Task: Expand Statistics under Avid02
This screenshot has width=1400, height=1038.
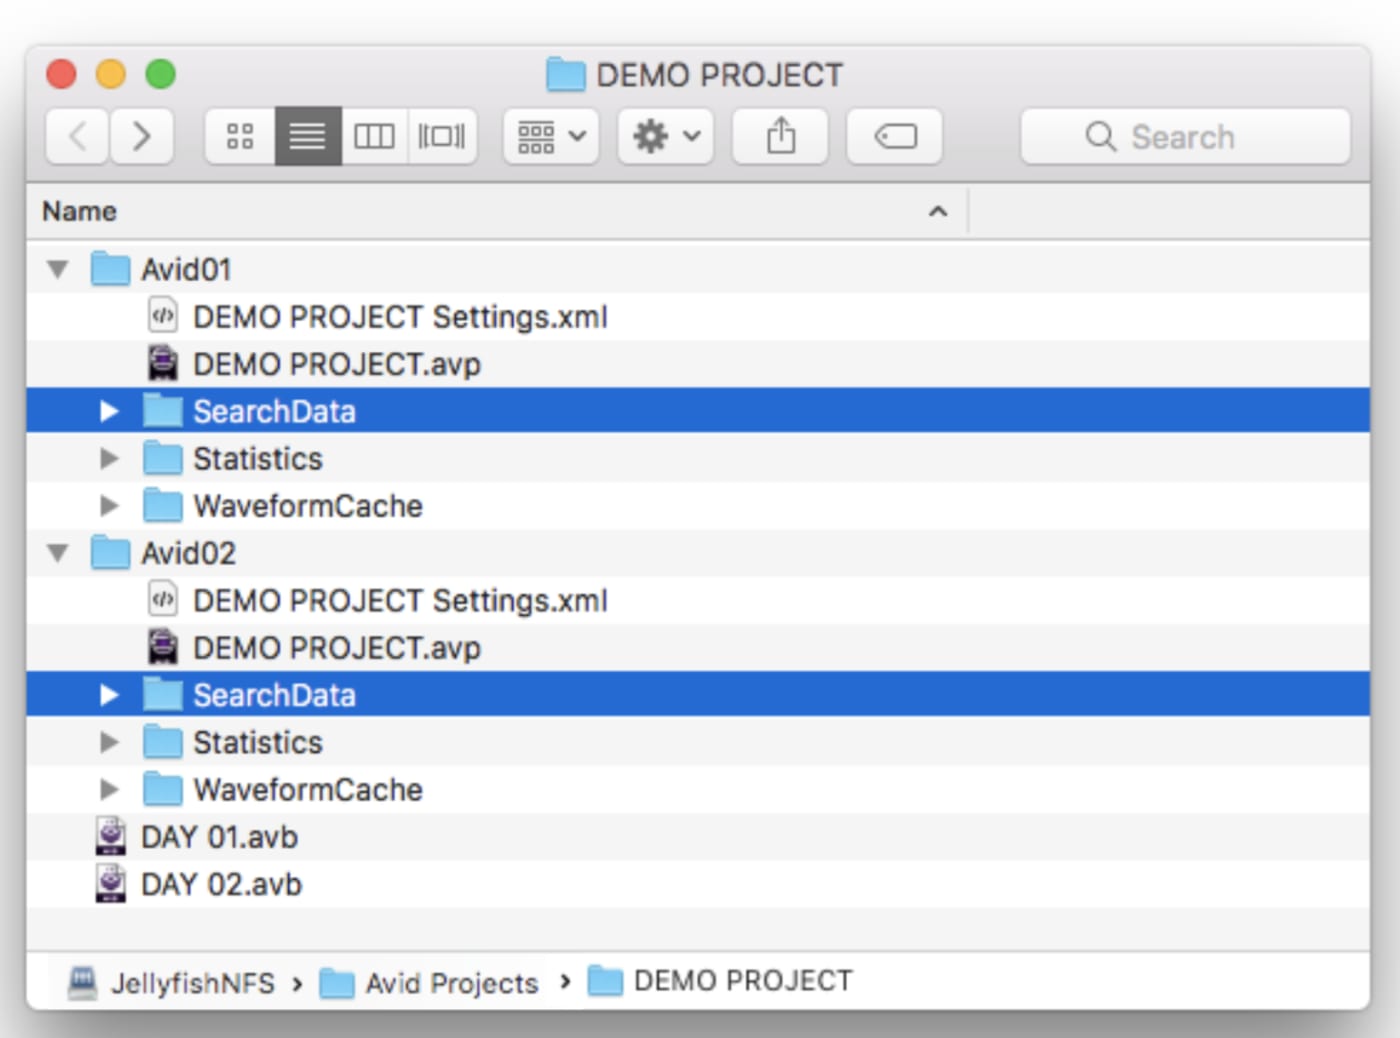Action: click(109, 742)
